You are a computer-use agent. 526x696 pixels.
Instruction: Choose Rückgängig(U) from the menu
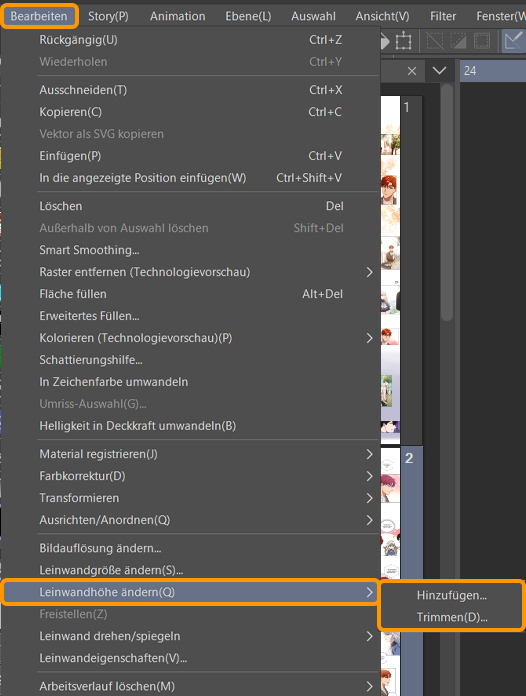[x=190, y=40]
